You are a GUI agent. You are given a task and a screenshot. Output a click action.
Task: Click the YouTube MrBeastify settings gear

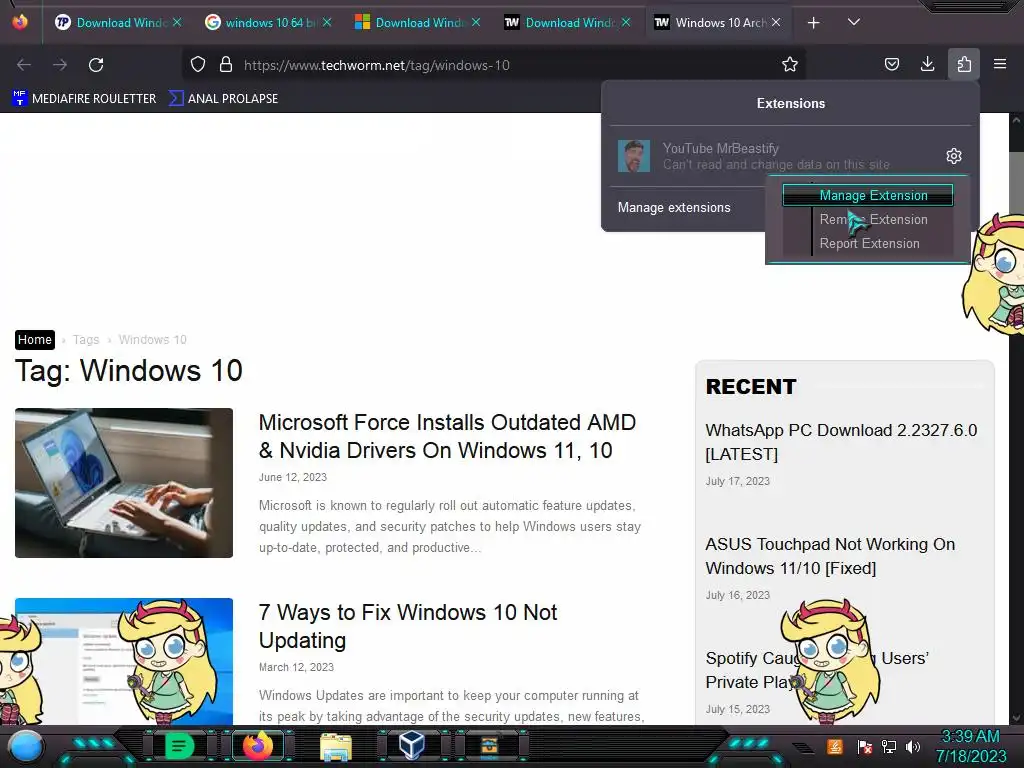tap(954, 156)
